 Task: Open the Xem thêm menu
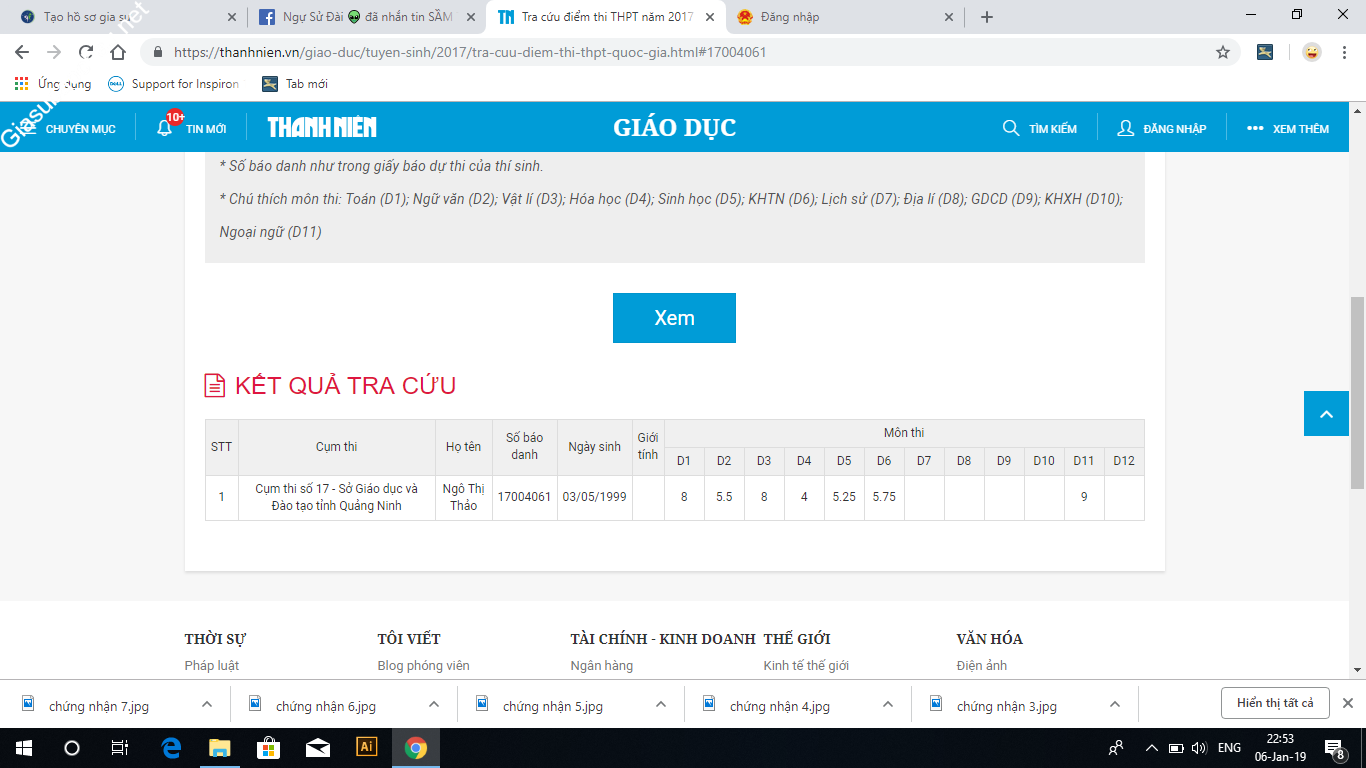[x=1288, y=128]
